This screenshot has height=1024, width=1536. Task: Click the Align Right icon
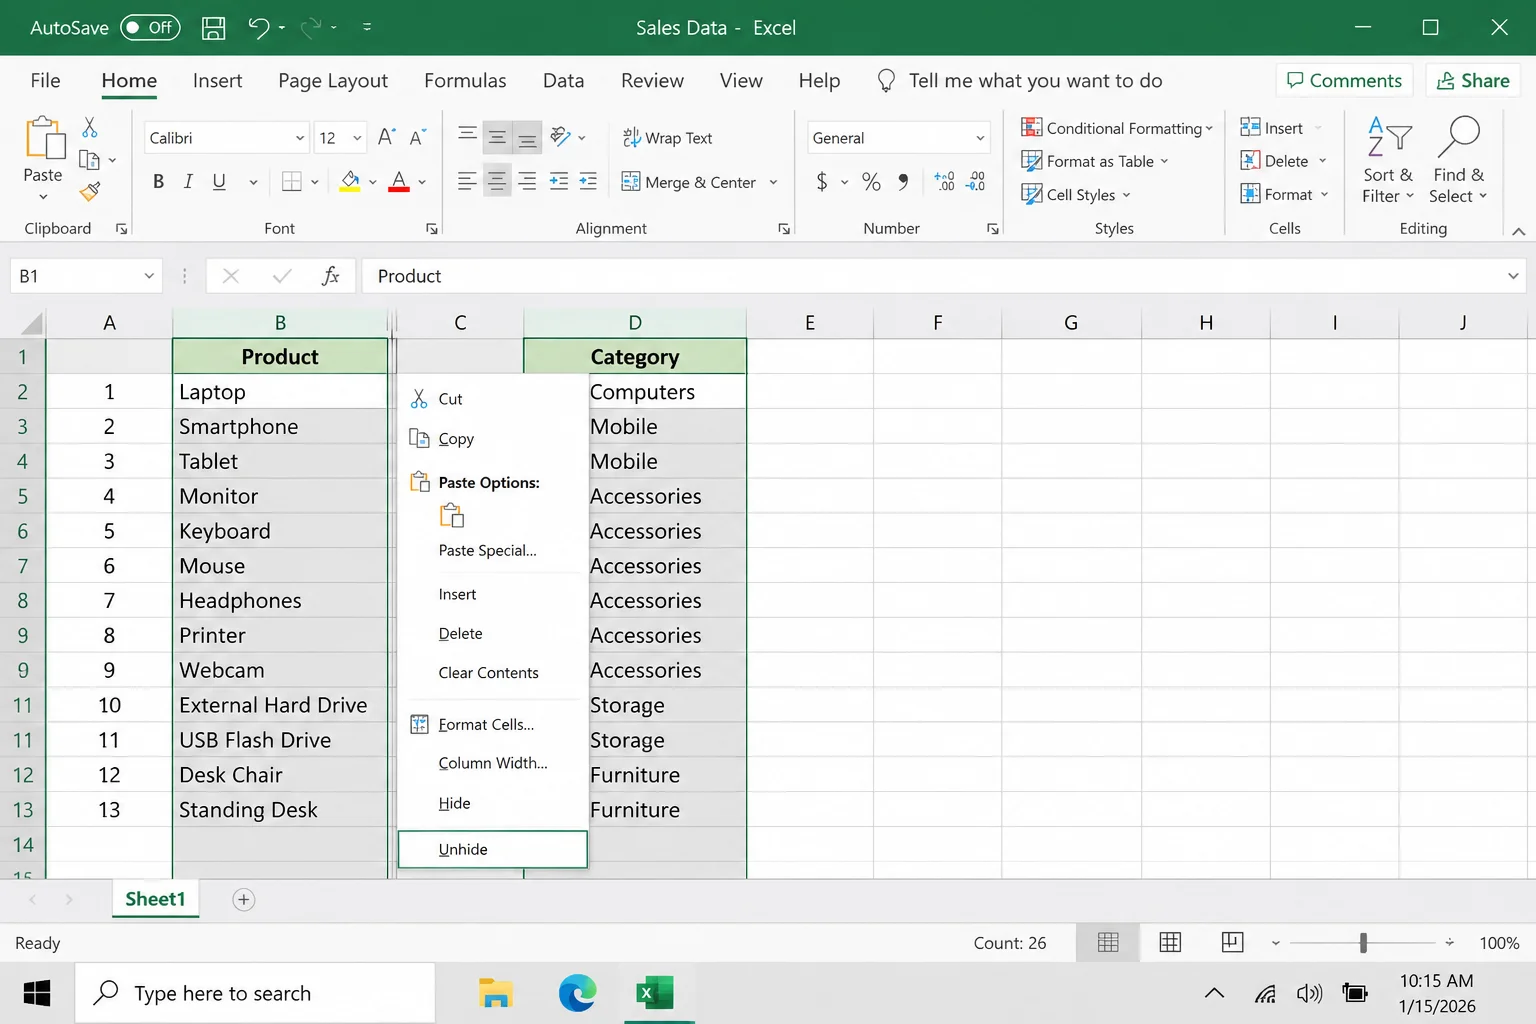pyautogui.click(x=527, y=181)
